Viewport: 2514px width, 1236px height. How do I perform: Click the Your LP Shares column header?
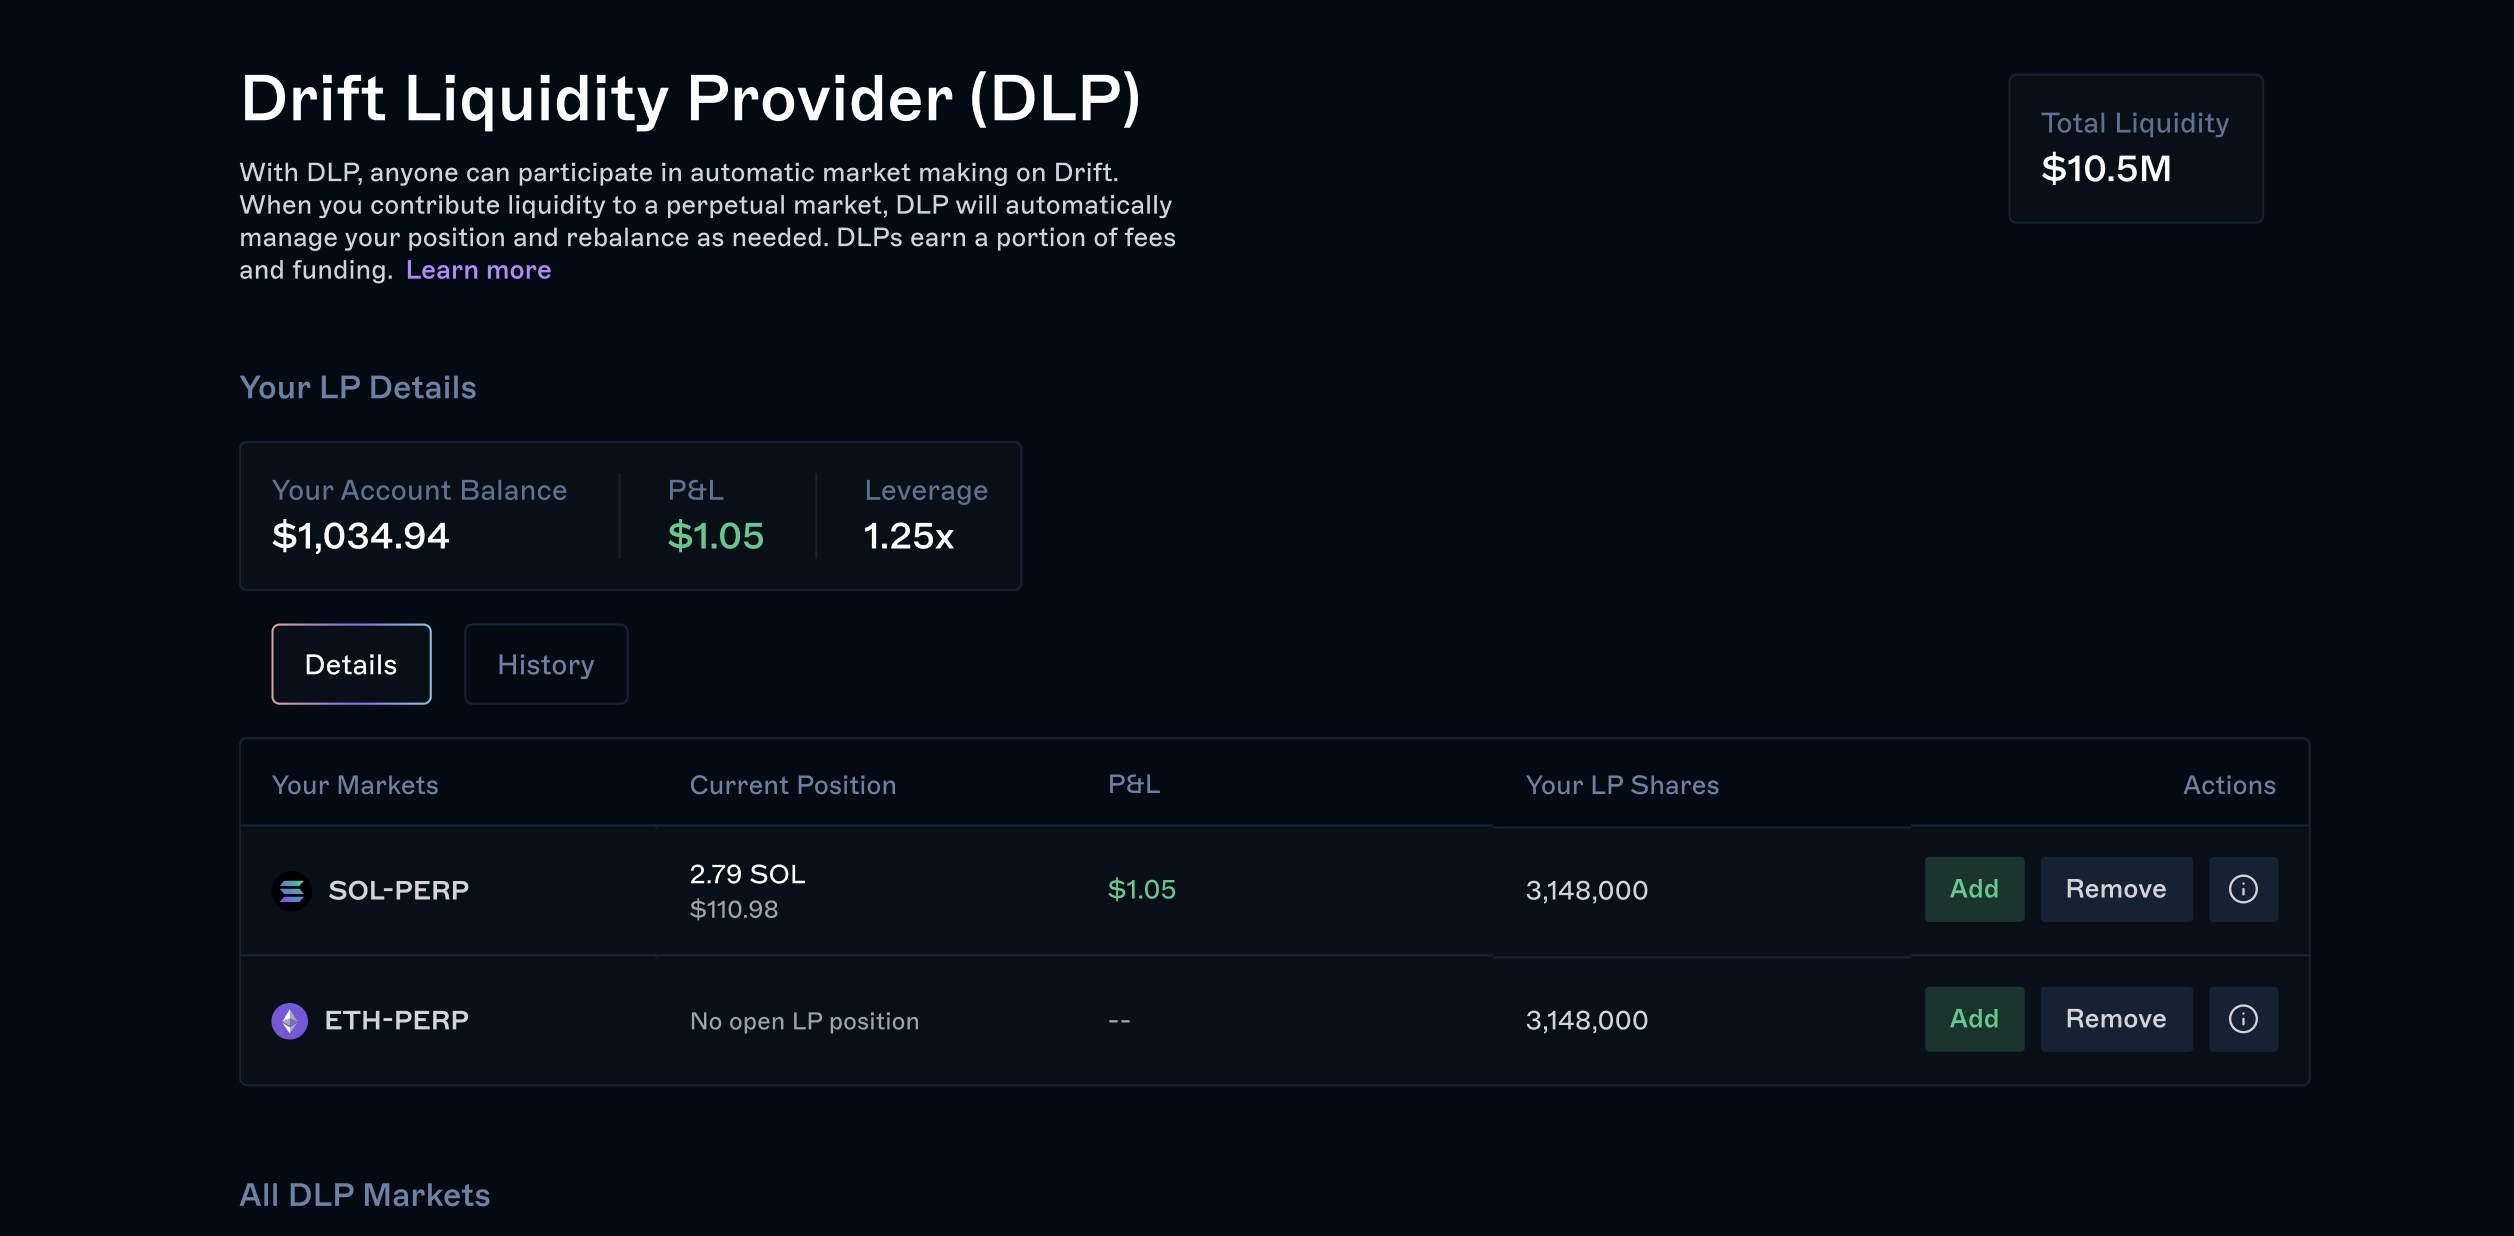(x=1622, y=785)
